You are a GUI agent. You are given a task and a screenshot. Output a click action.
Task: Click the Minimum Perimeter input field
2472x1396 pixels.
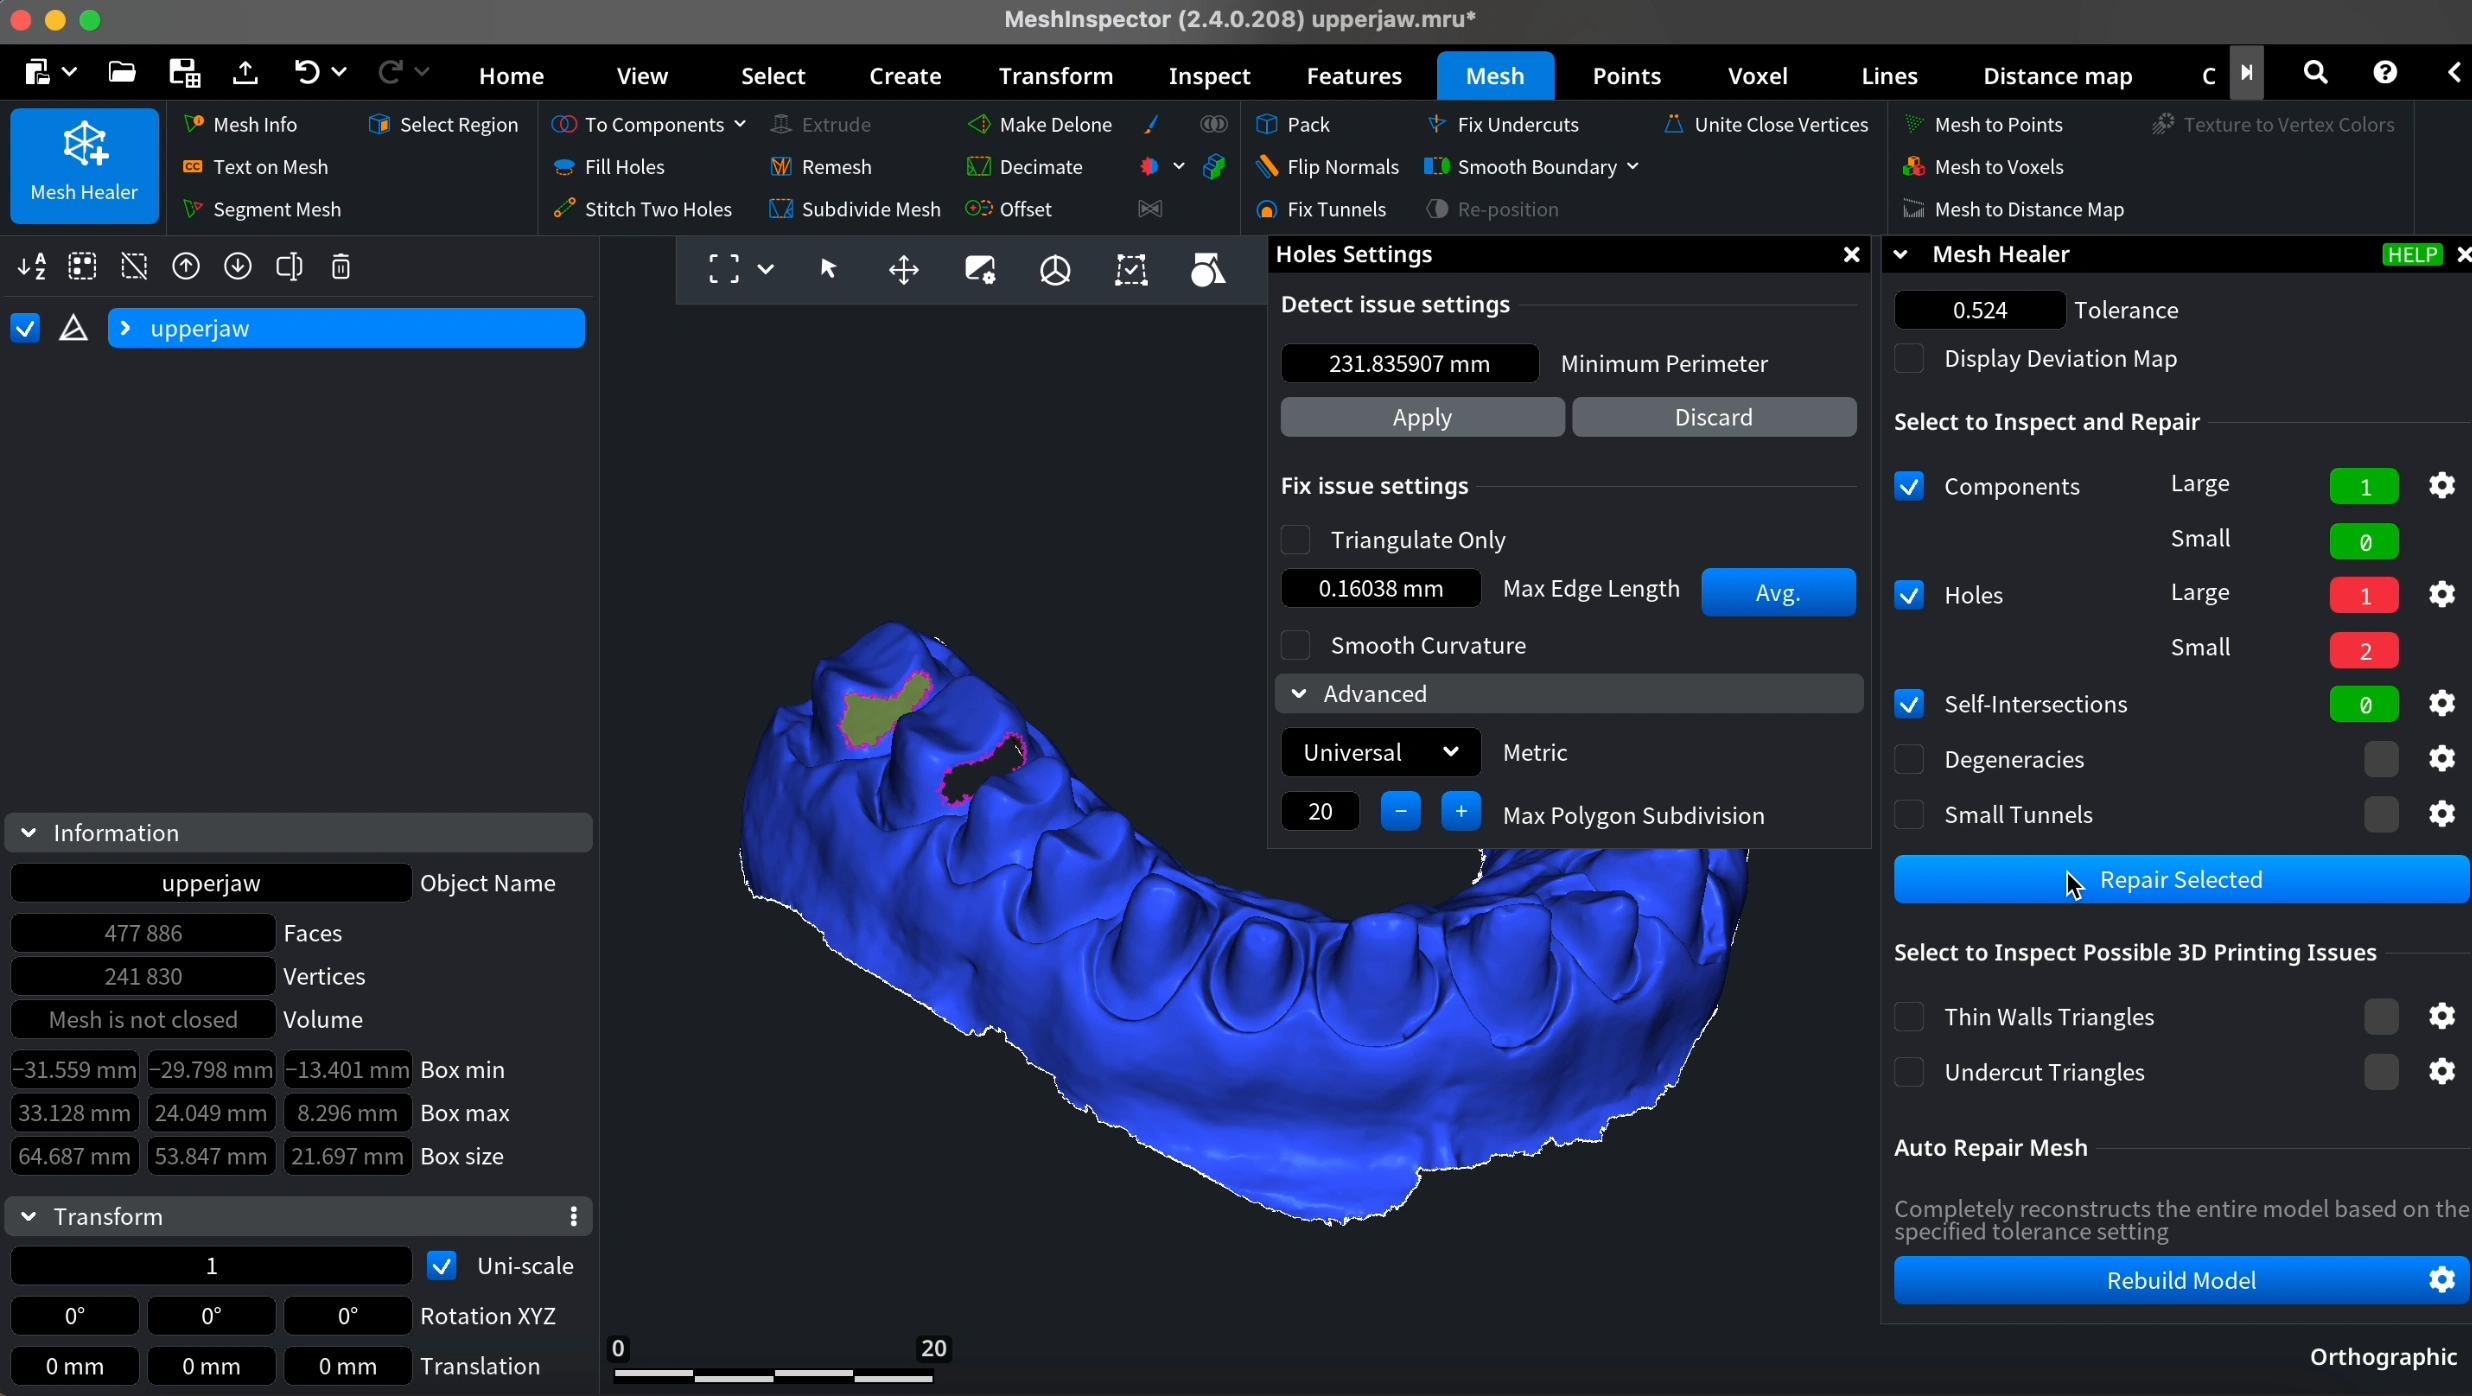(1409, 364)
